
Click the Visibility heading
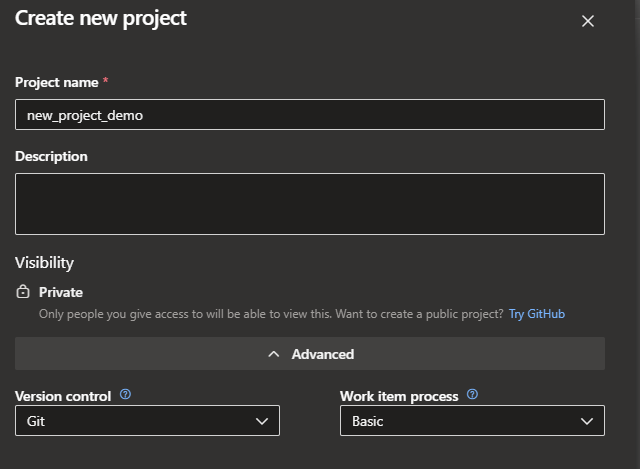44,263
